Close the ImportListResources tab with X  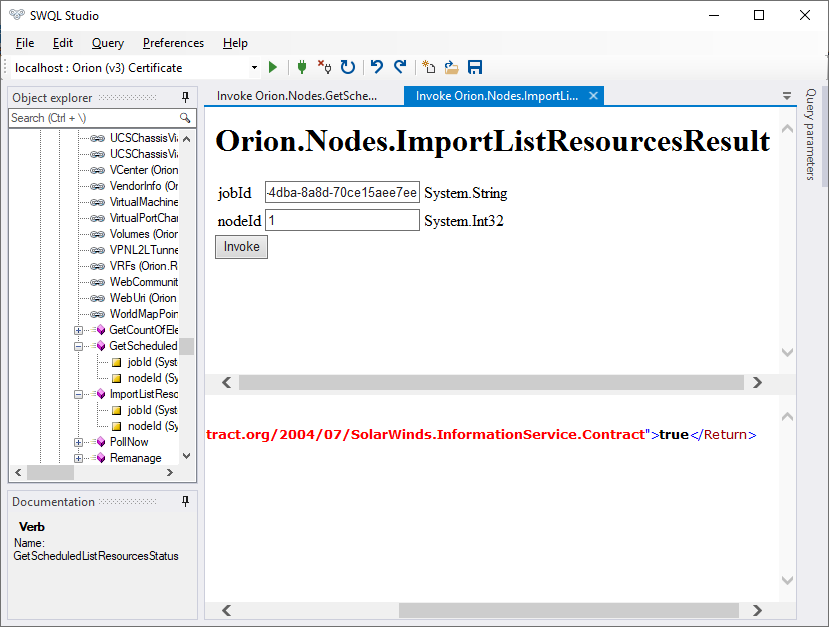[x=593, y=96]
